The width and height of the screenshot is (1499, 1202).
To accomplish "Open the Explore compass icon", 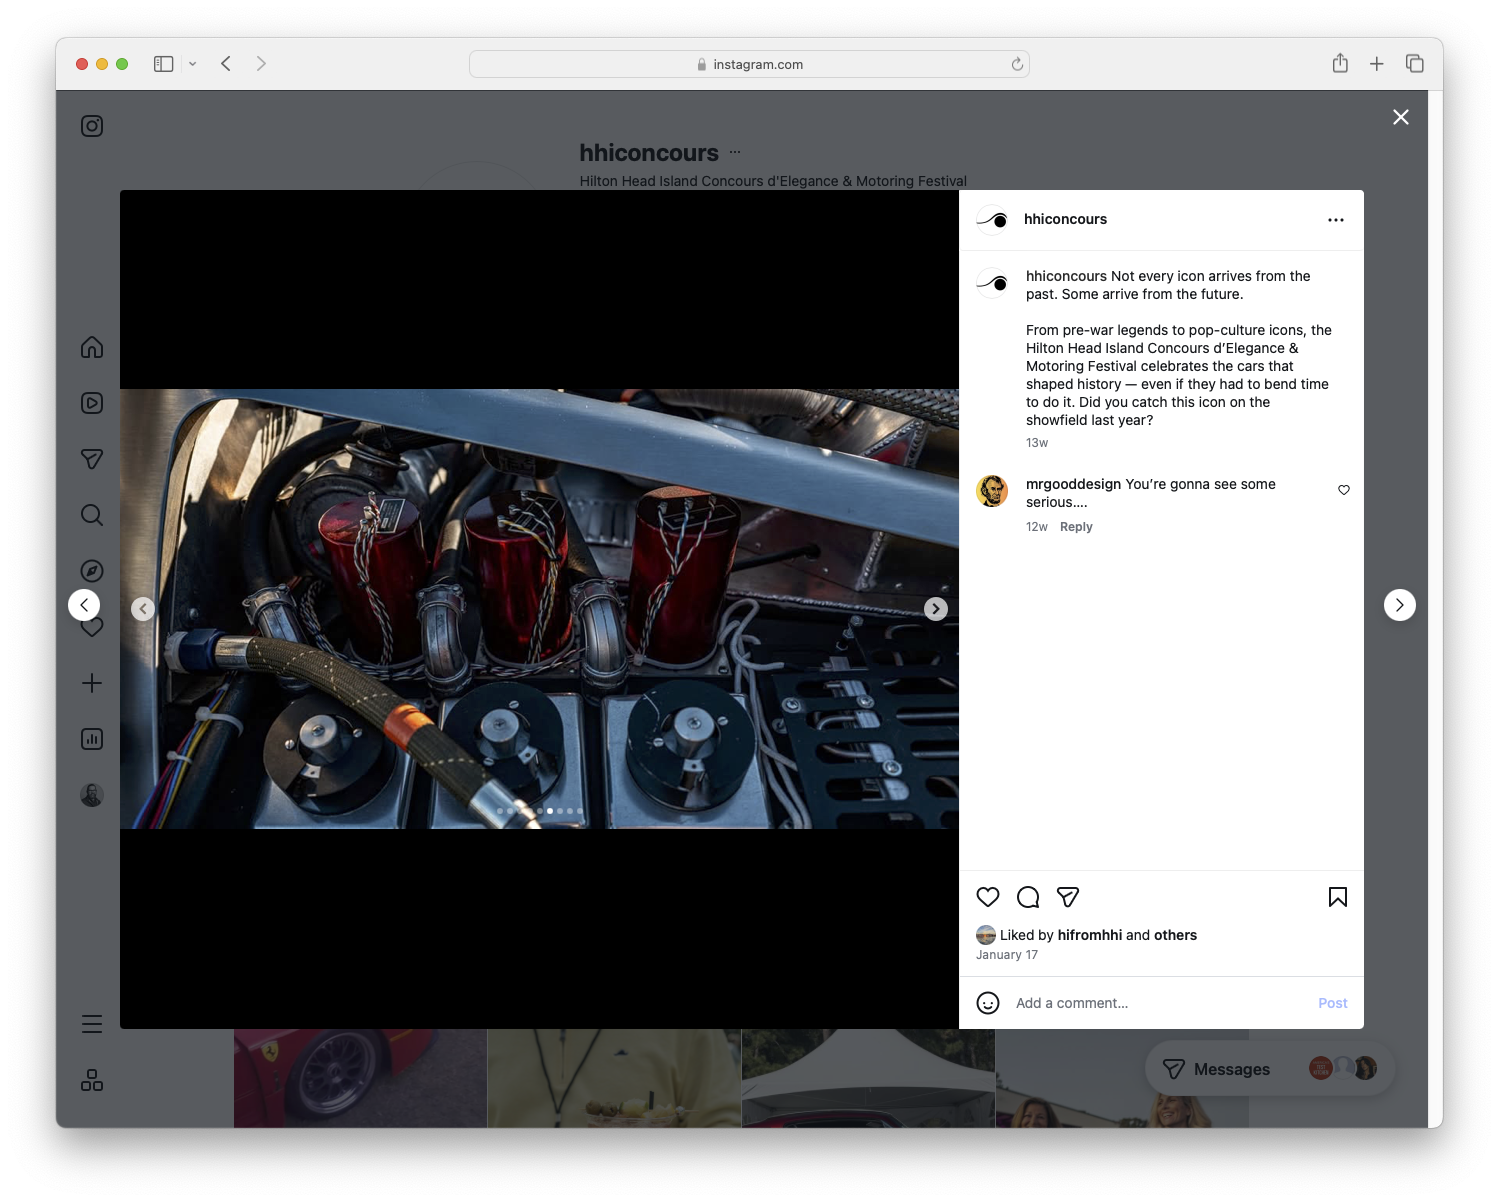I will (x=91, y=570).
